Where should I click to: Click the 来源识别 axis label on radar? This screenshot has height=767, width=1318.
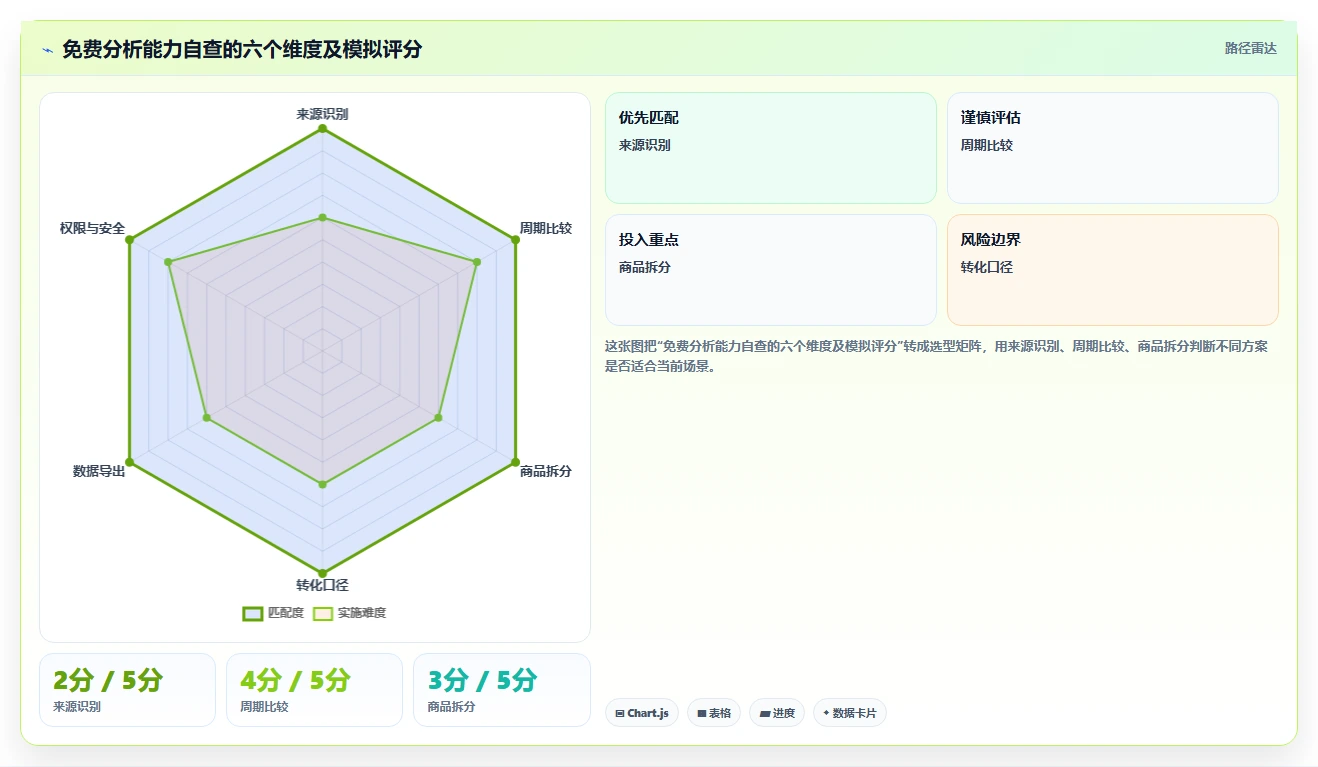(322, 114)
